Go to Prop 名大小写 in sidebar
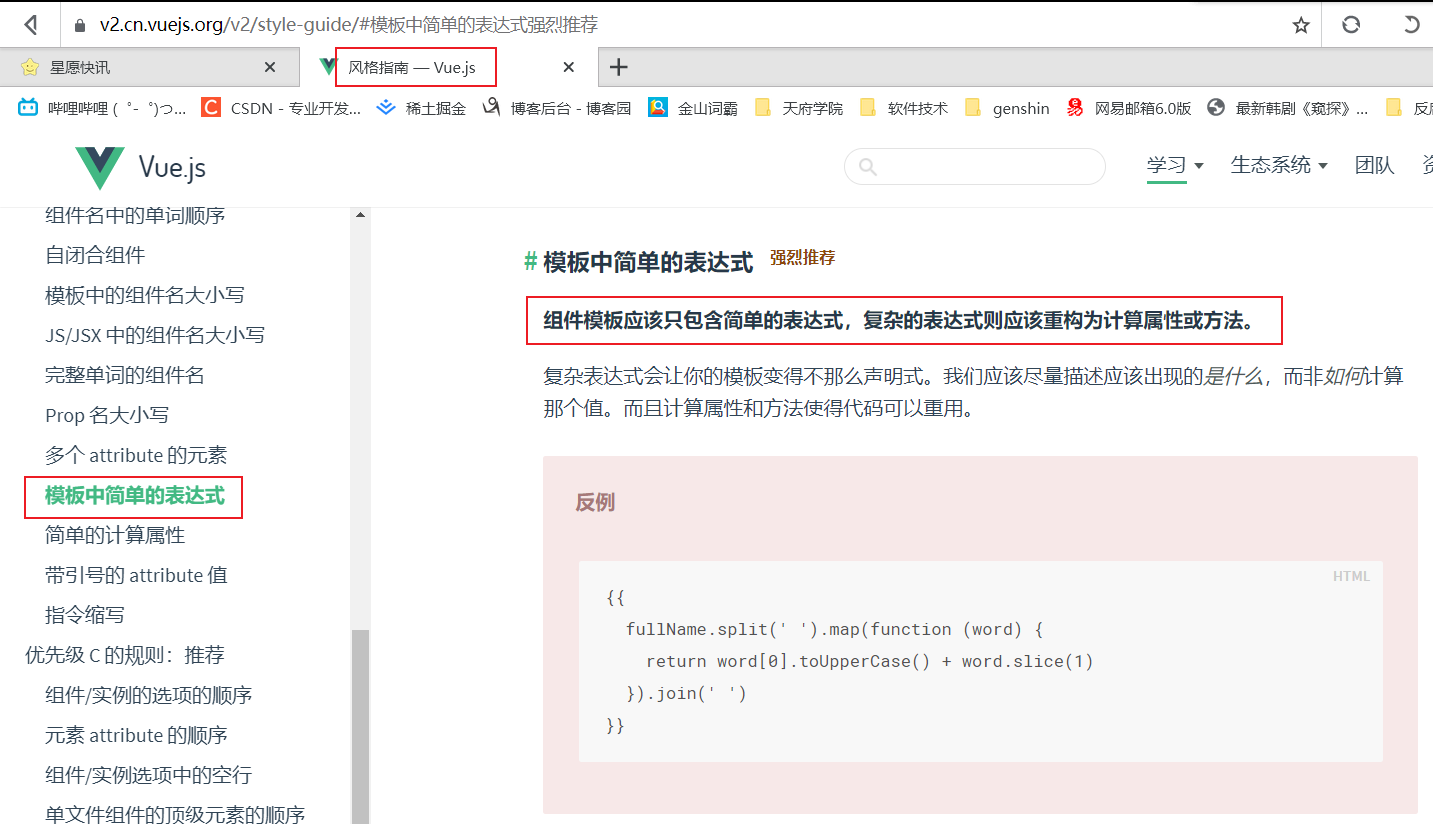The height and width of the screenshot is (824, 1433). coord(107,415)
